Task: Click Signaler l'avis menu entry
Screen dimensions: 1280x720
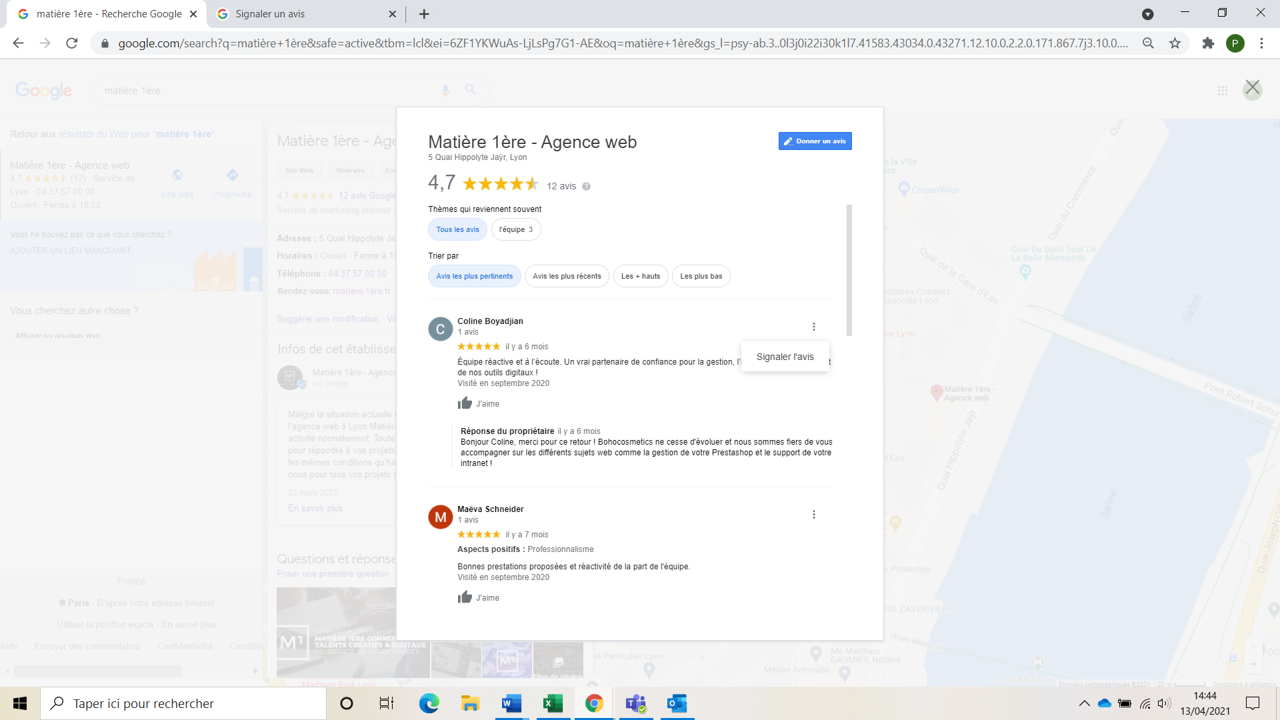Action: coord(785,357)
